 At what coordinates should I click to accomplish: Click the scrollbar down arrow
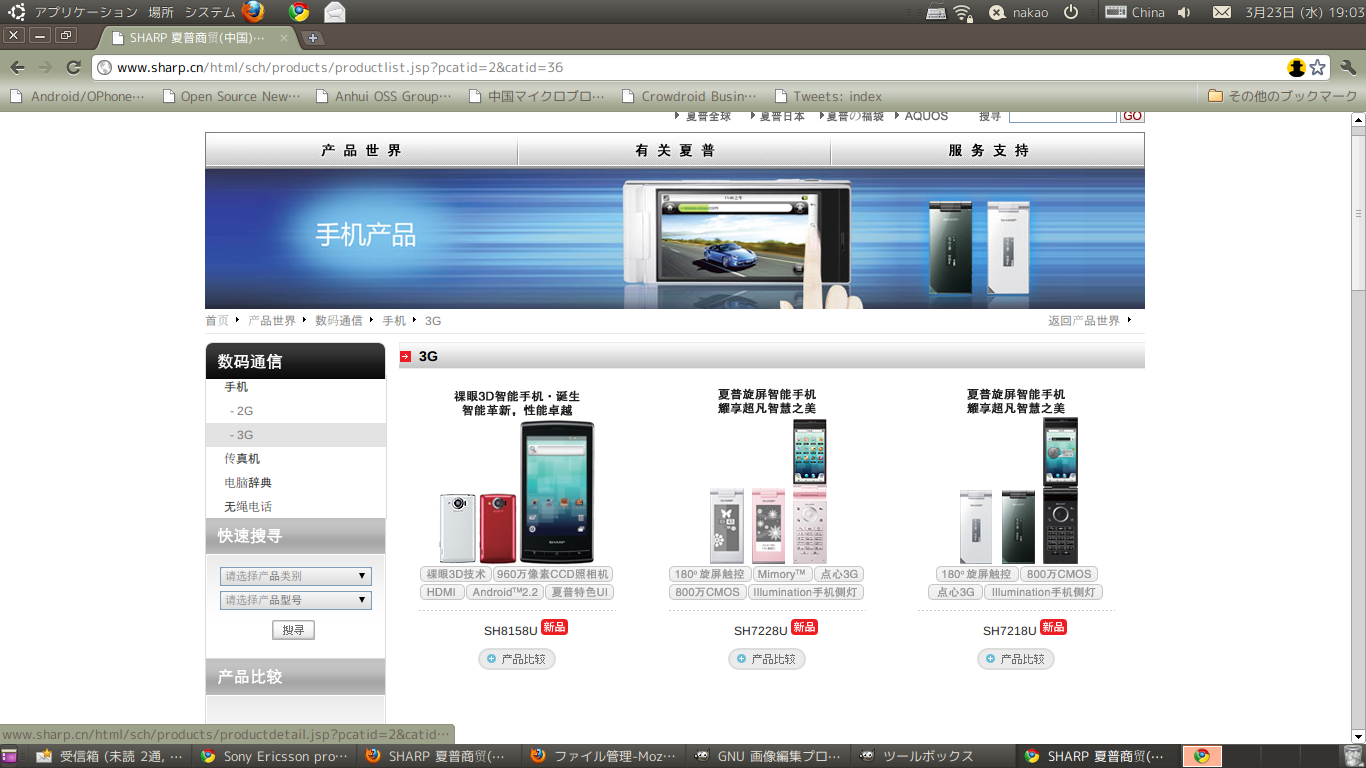[x=1358, y=737]
